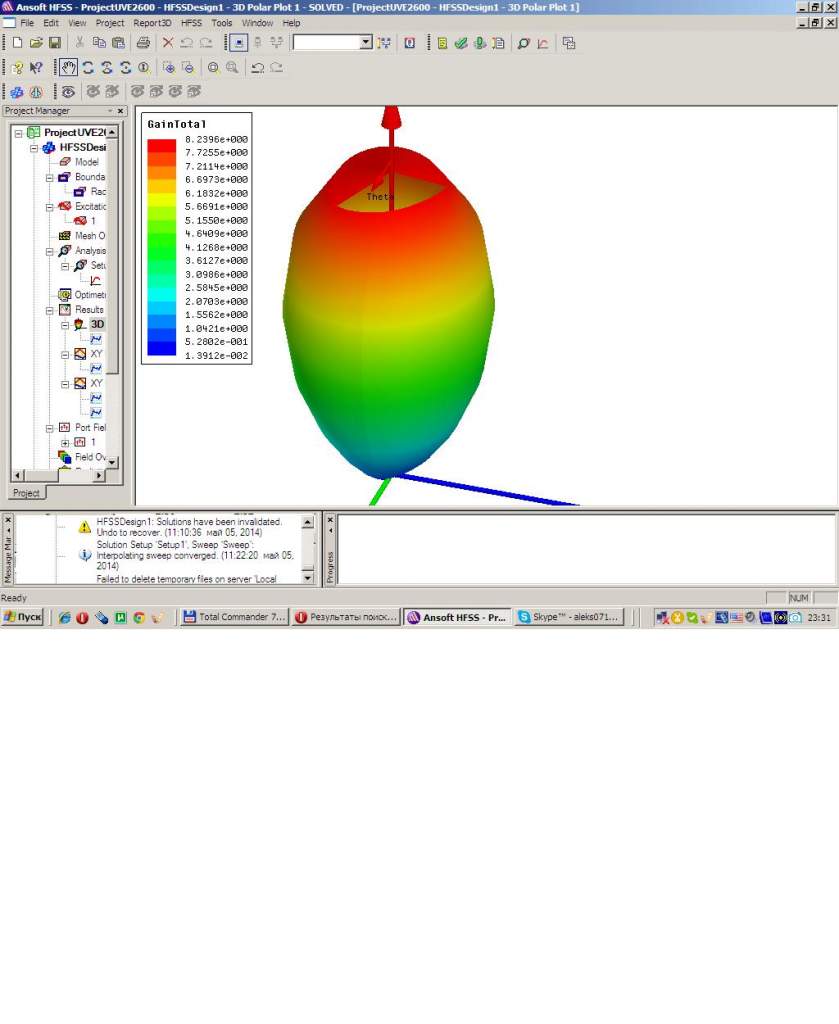Click the Validate green checkmark icon
The image size is (839, 1024).
click(x=461, y=43)
